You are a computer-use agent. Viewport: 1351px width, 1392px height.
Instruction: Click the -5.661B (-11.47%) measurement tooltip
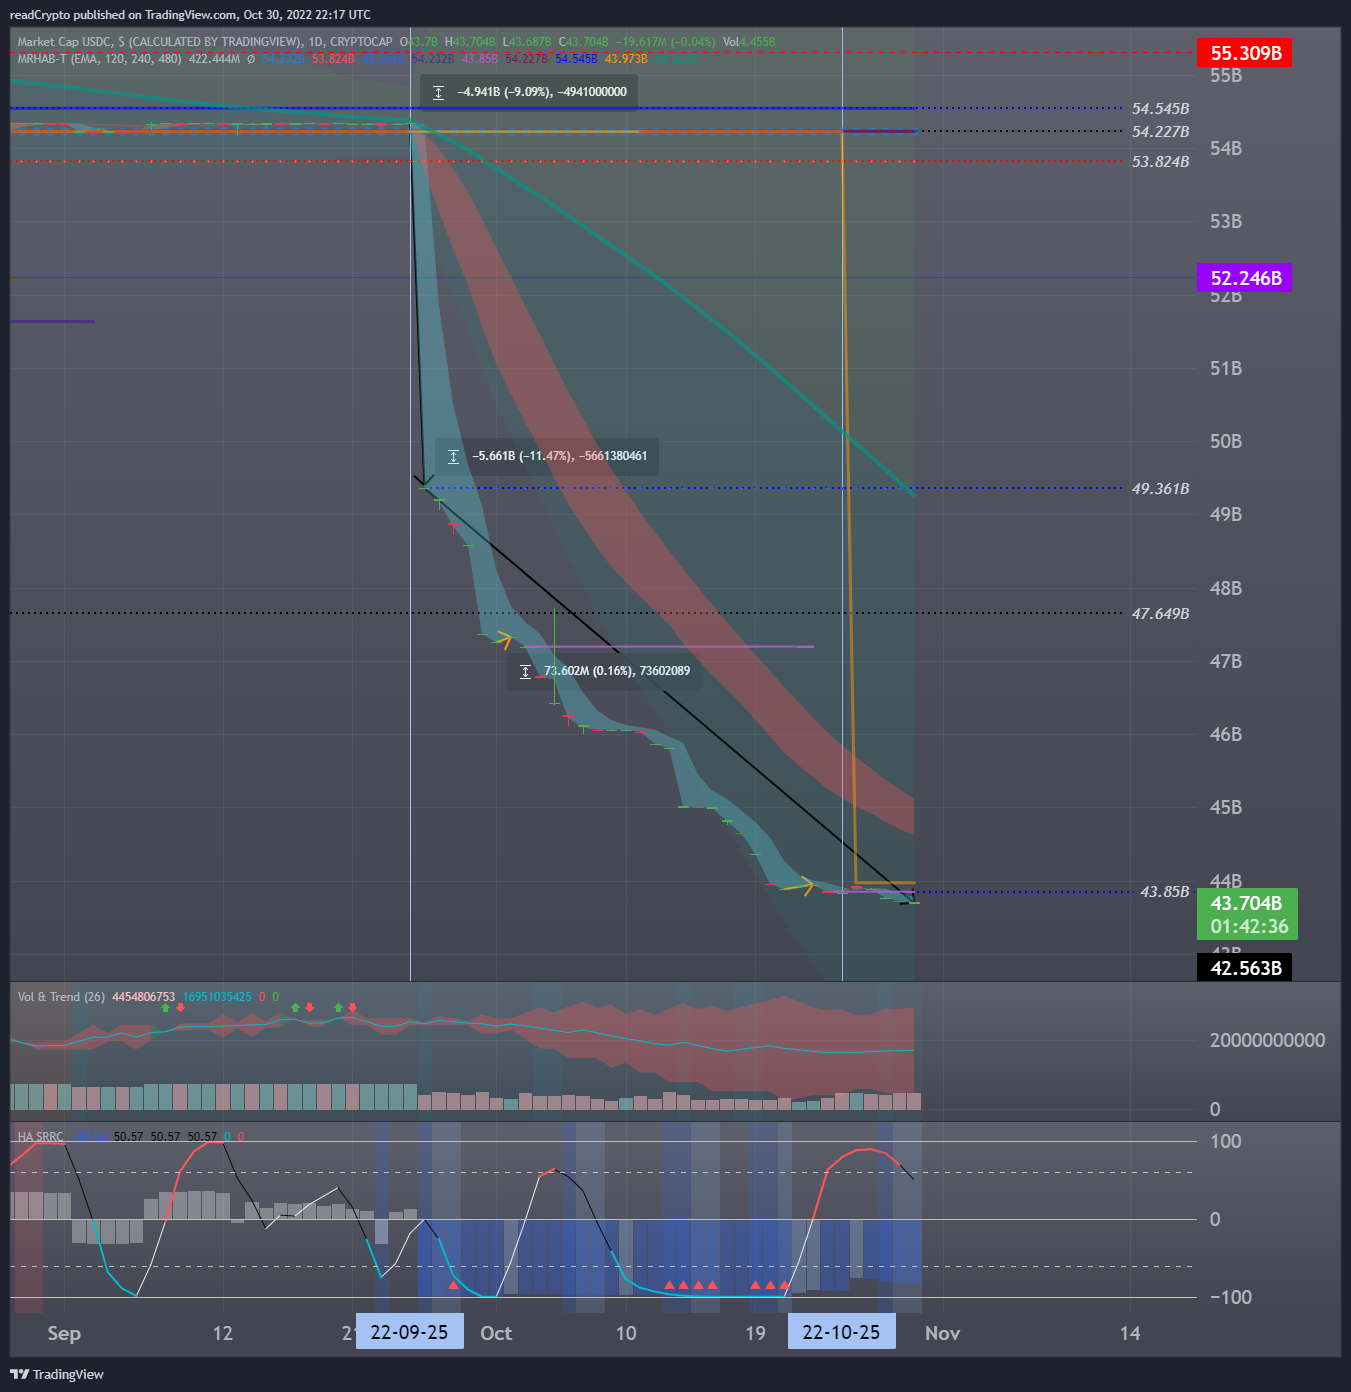547,456
